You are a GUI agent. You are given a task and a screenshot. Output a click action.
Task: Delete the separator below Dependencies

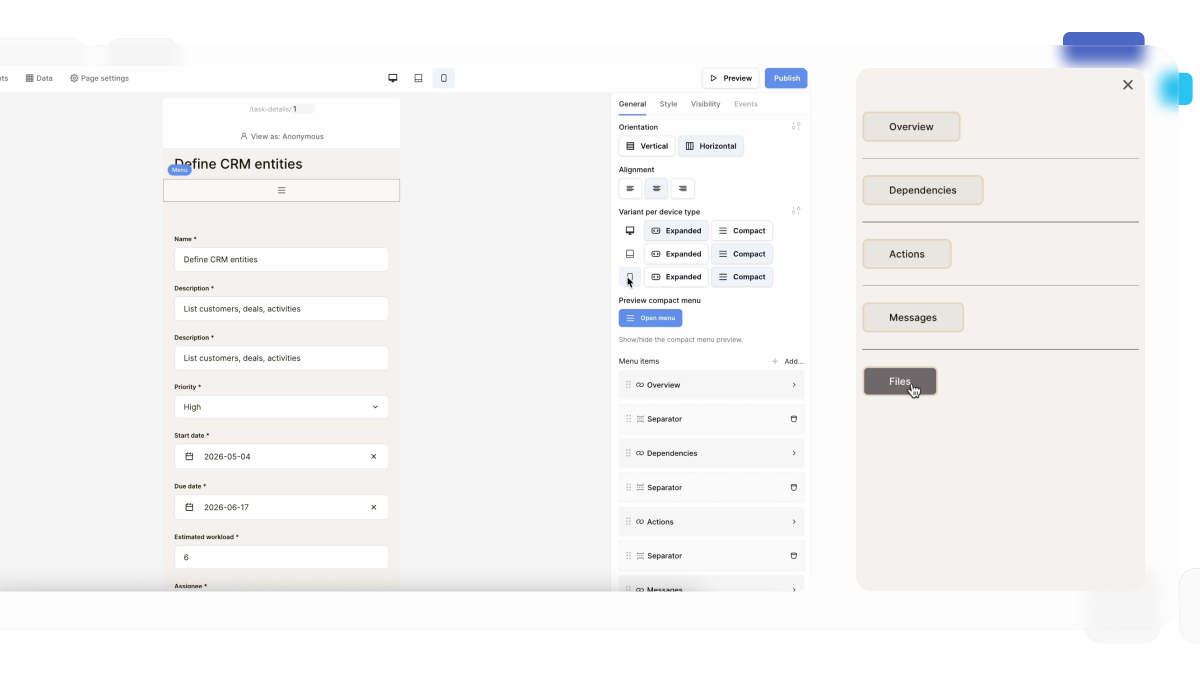794,488
